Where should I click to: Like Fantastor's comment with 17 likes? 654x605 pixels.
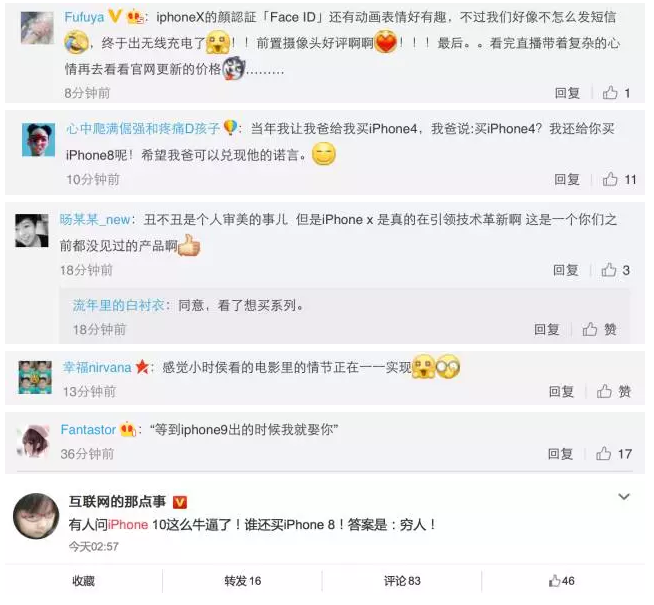[x=603, y=453]
